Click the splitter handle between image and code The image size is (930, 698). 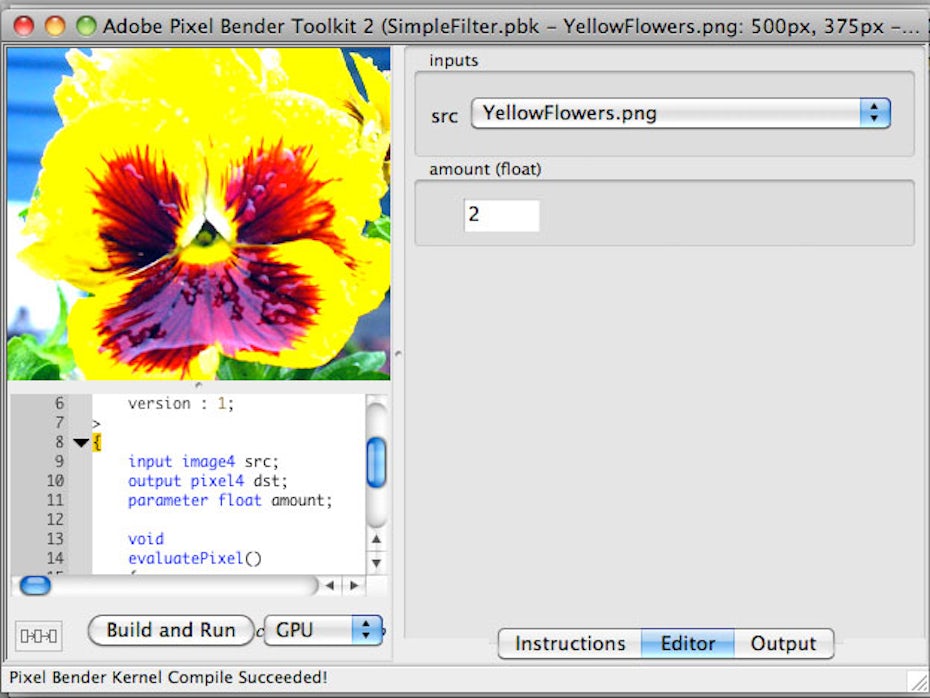(x=198, y=385)
